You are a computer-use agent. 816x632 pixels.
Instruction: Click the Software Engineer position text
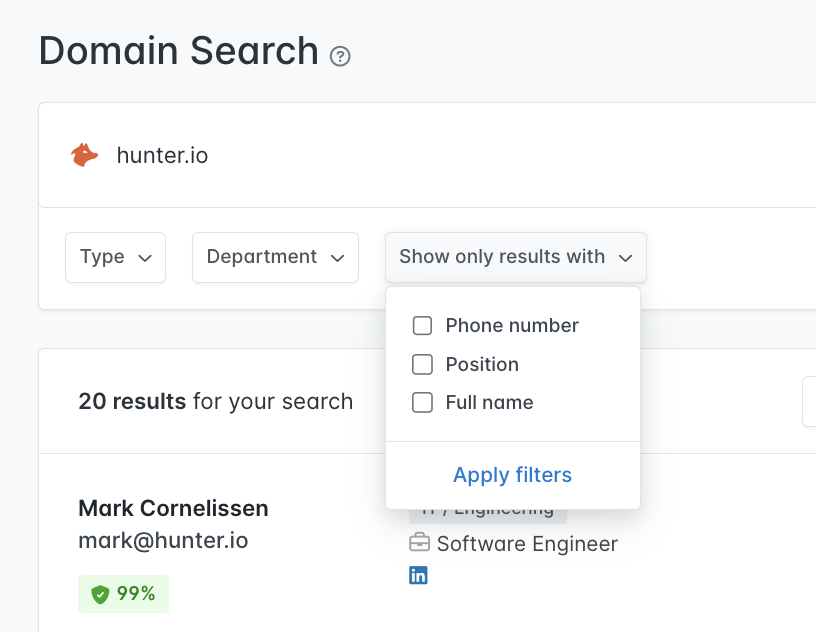pyautogui.click(x=527, y=543)
